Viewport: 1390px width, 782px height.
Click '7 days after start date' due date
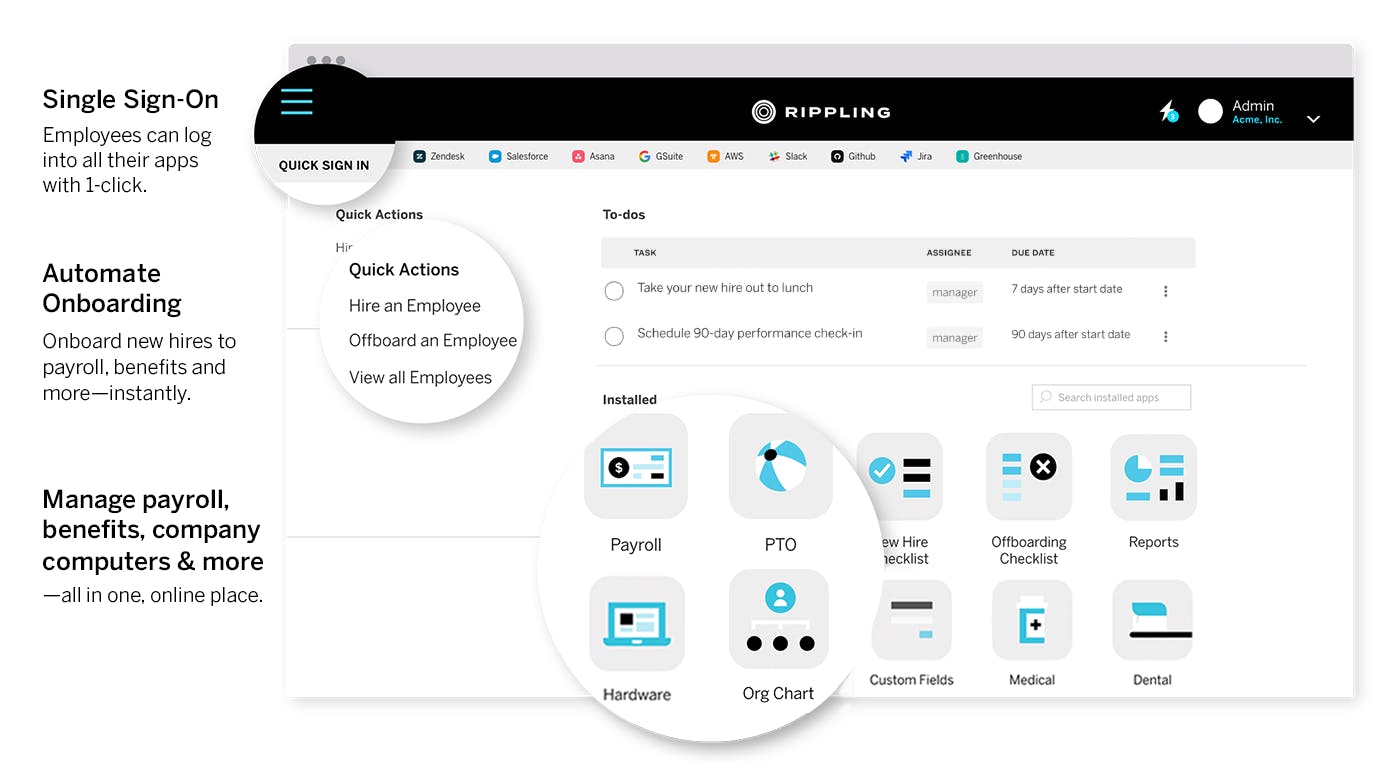[x=1067, y=289]
